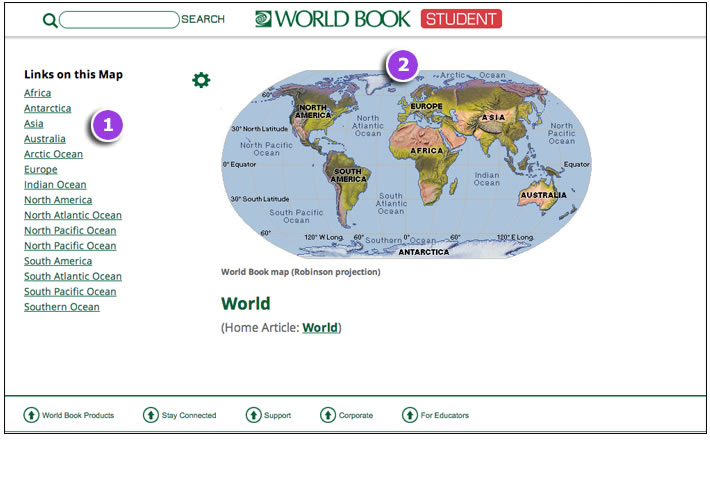This screenshot has height=503, width=710.
Task: Click inside the search text field
Action: [120, 20]
